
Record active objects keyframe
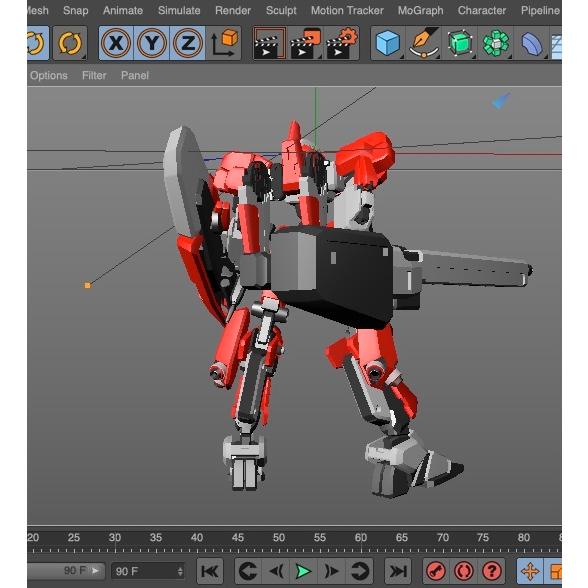coord(436,571)
